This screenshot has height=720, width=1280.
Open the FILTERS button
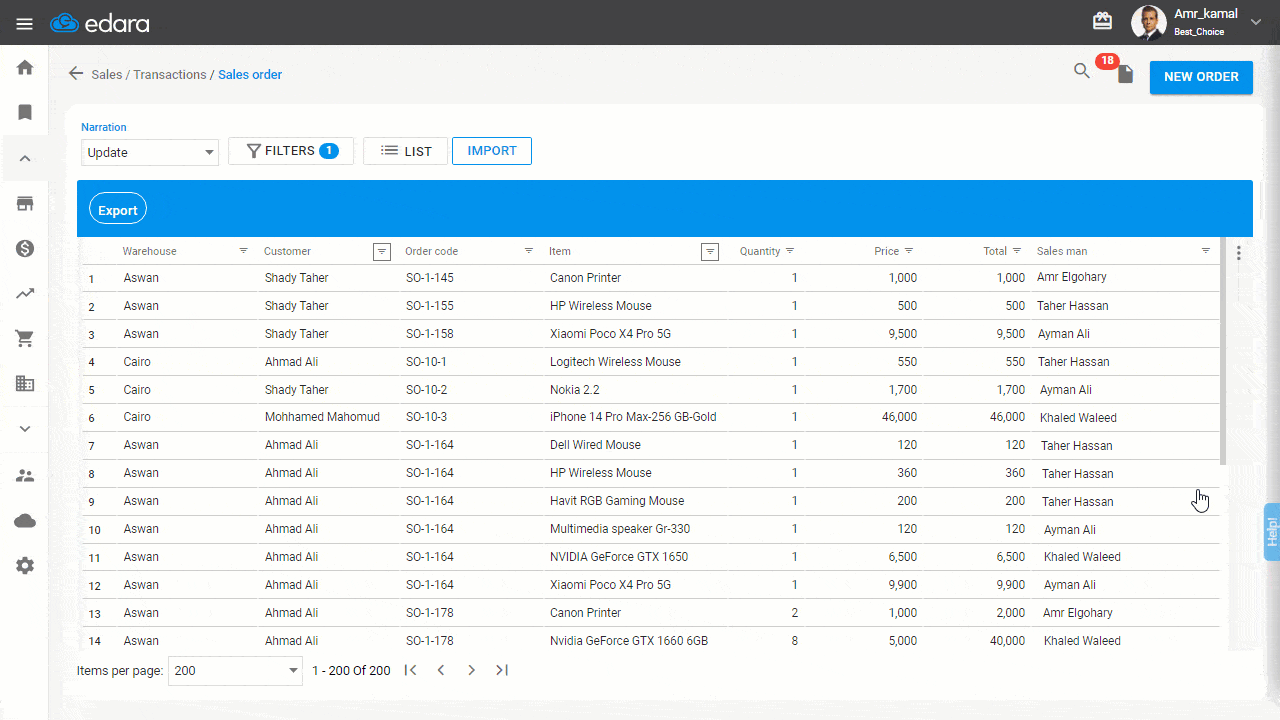(x=291, y=151)
